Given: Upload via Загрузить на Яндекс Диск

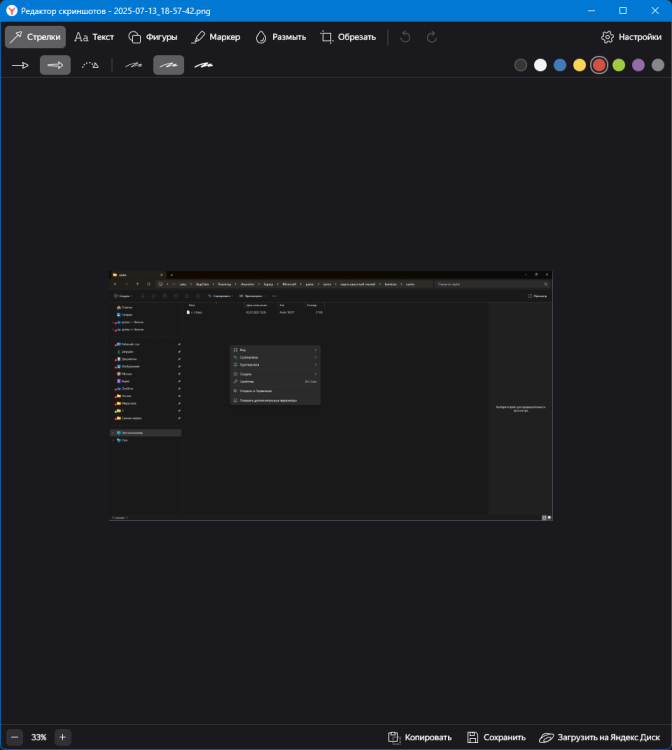Looking at the screenshot, I should tap(600, 737).
